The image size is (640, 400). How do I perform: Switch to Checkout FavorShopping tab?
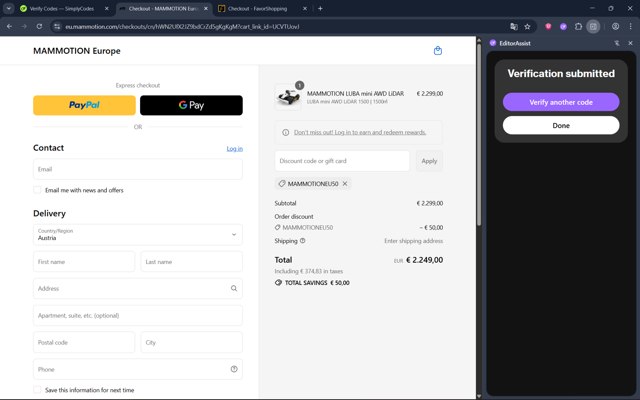tap(257, 8)
